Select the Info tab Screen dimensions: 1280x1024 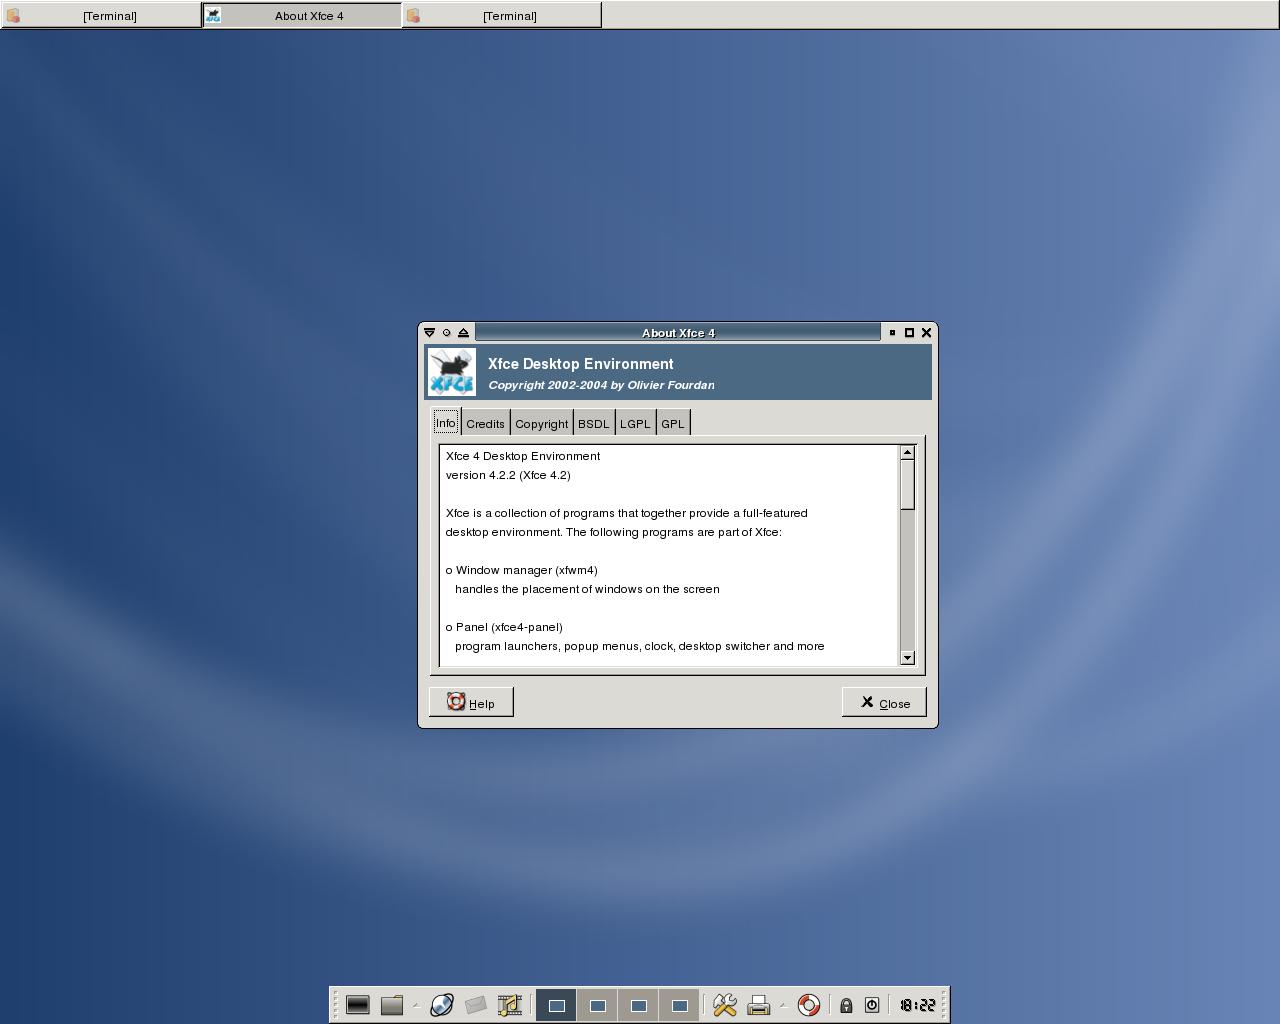[x=446, y=423]
